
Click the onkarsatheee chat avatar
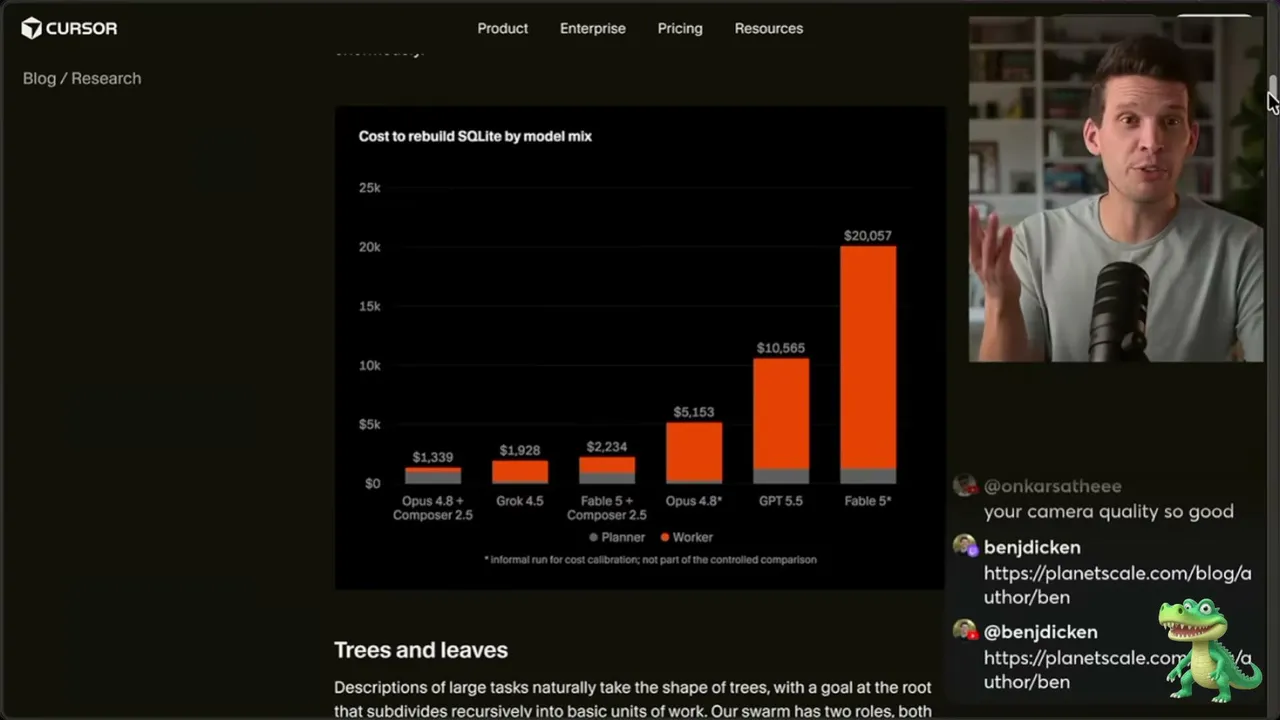point(965,486)
